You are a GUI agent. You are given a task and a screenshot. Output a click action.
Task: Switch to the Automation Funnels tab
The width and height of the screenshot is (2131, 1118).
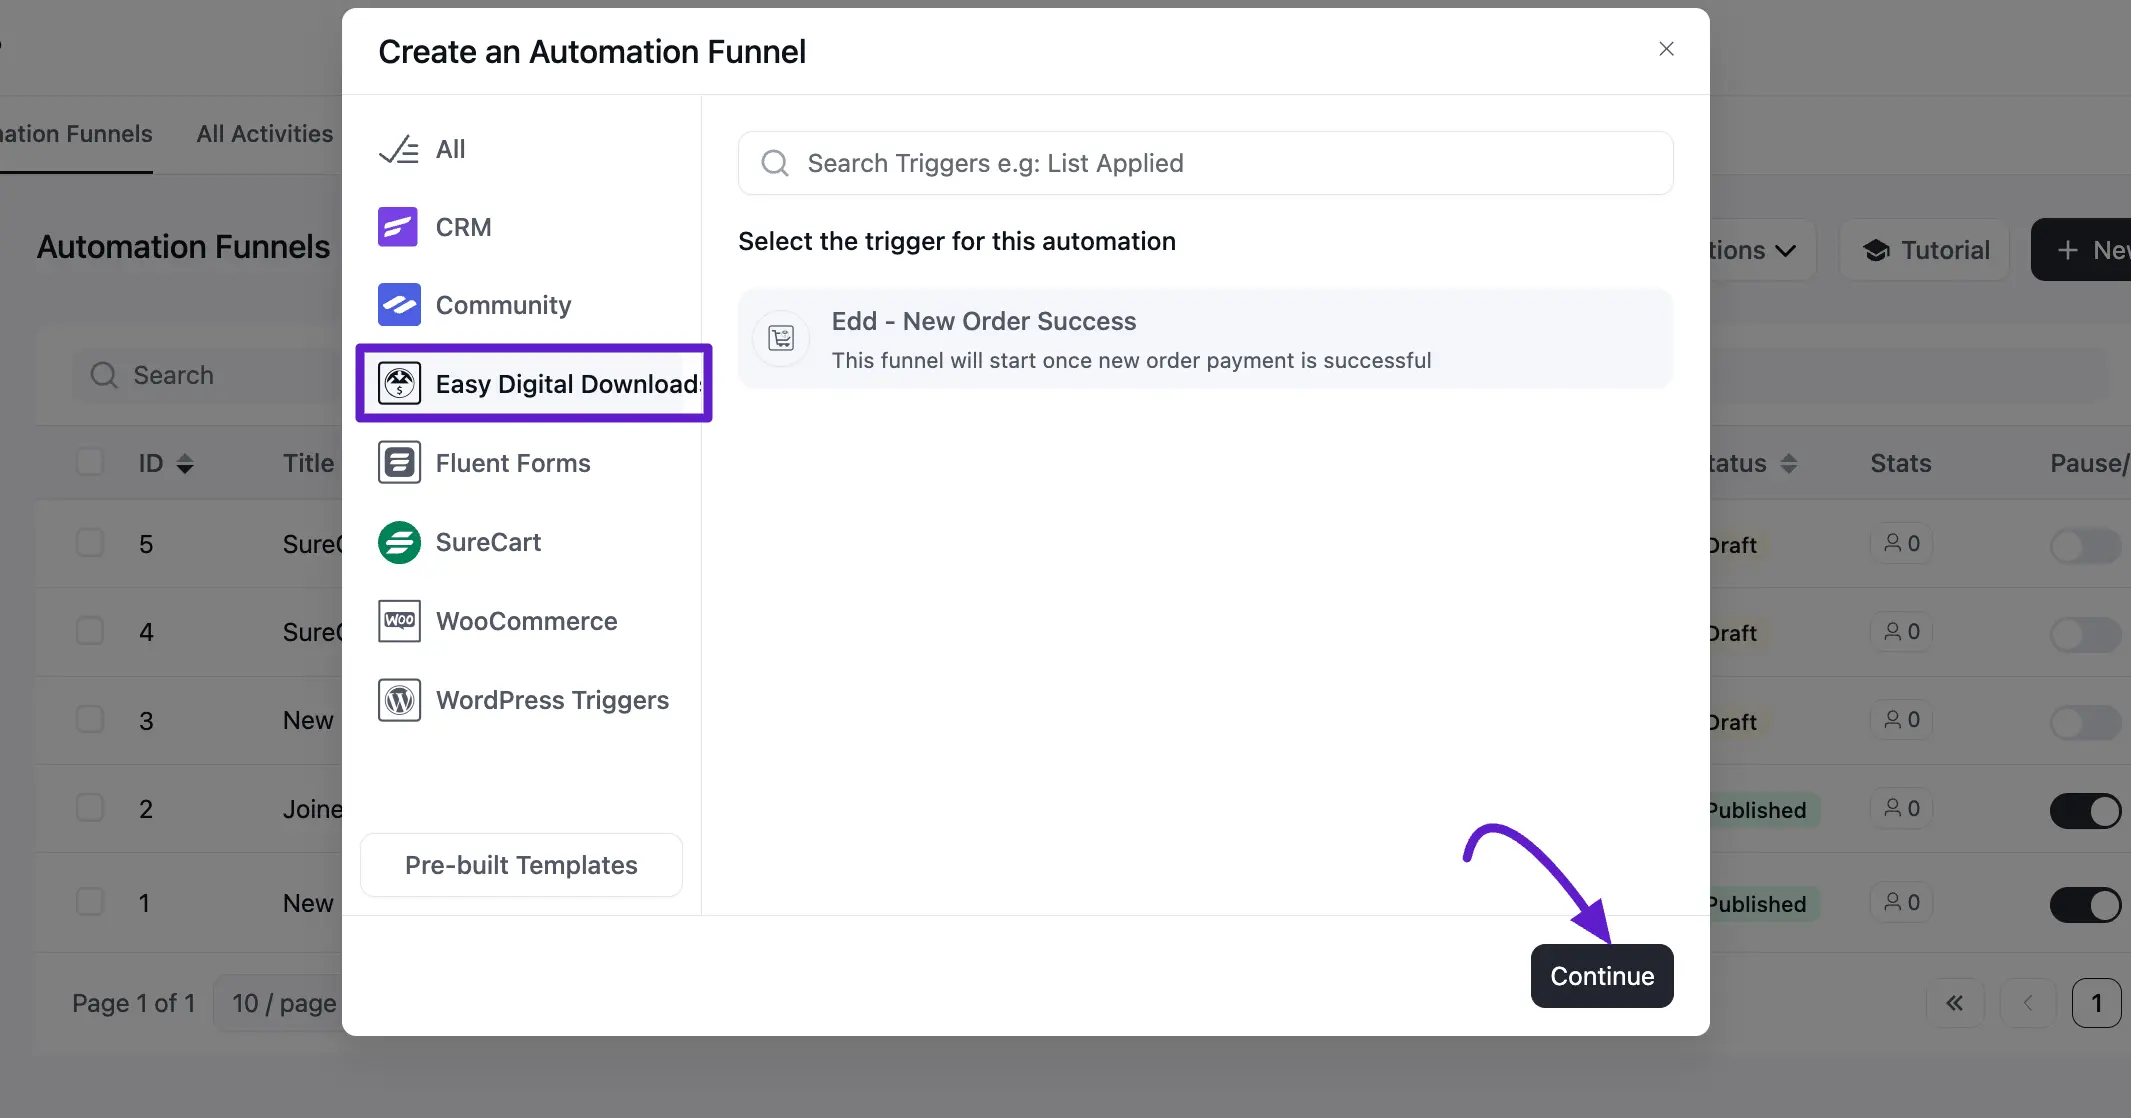76,134
